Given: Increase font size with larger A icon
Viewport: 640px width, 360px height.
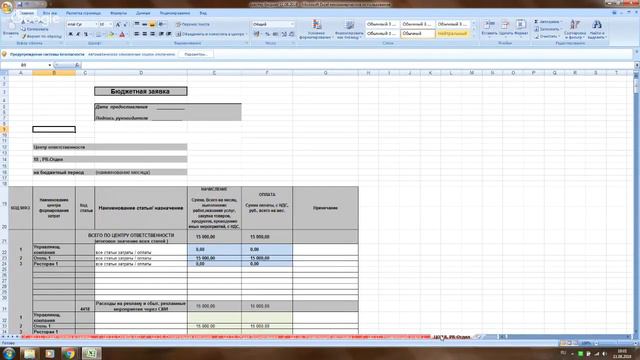Looking at the screenshot, I should pyautogui.click(x=118, y=24).
